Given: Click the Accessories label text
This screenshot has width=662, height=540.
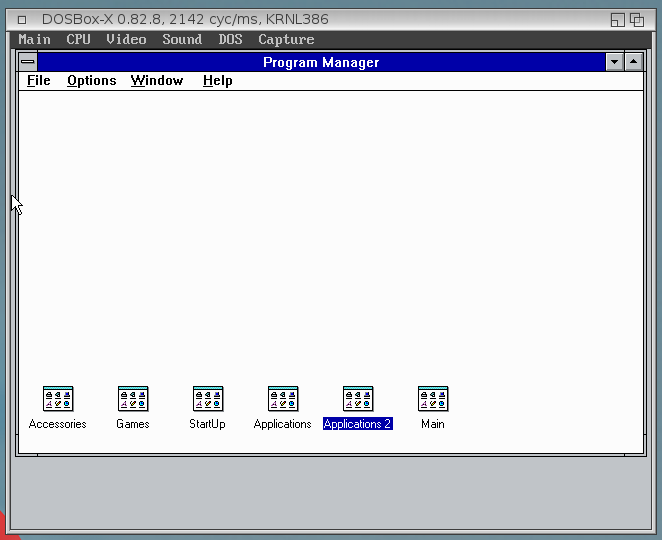Looking at the screenshot, I should pyautogui.click(x=57, y=424).
